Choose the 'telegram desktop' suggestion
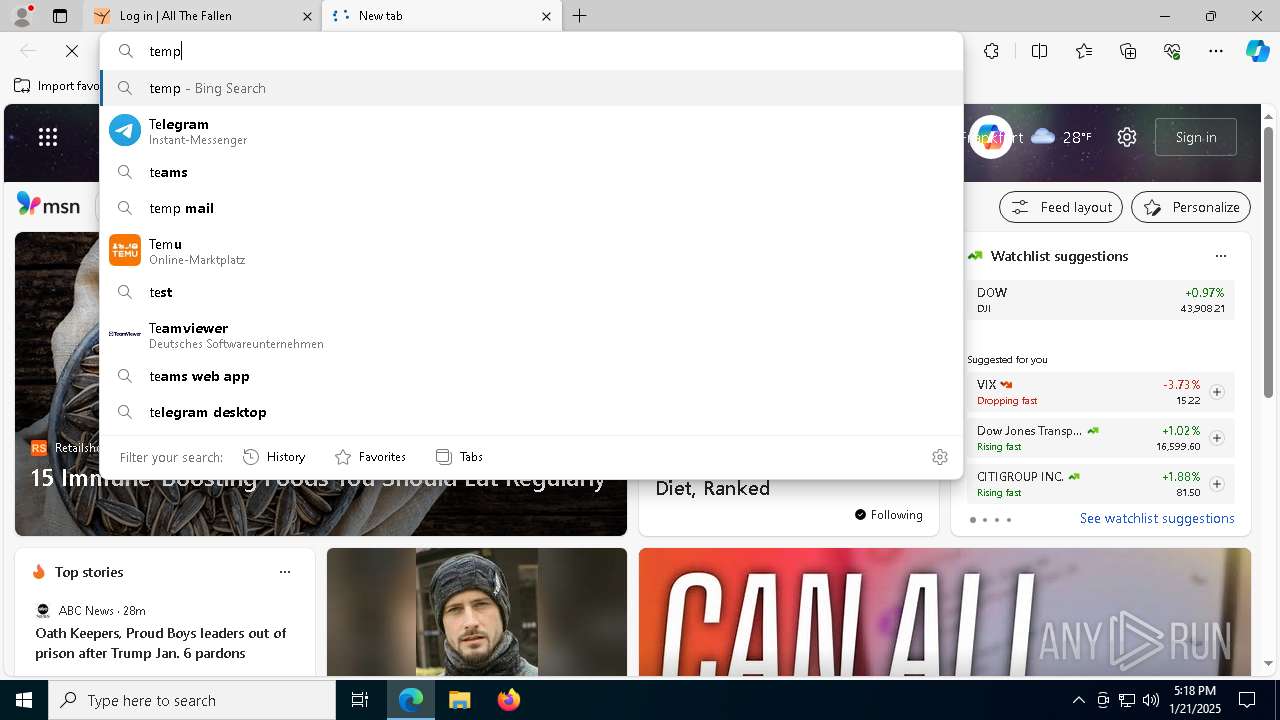The height and width of the screenshot is (720, 1280). [531, 412]
